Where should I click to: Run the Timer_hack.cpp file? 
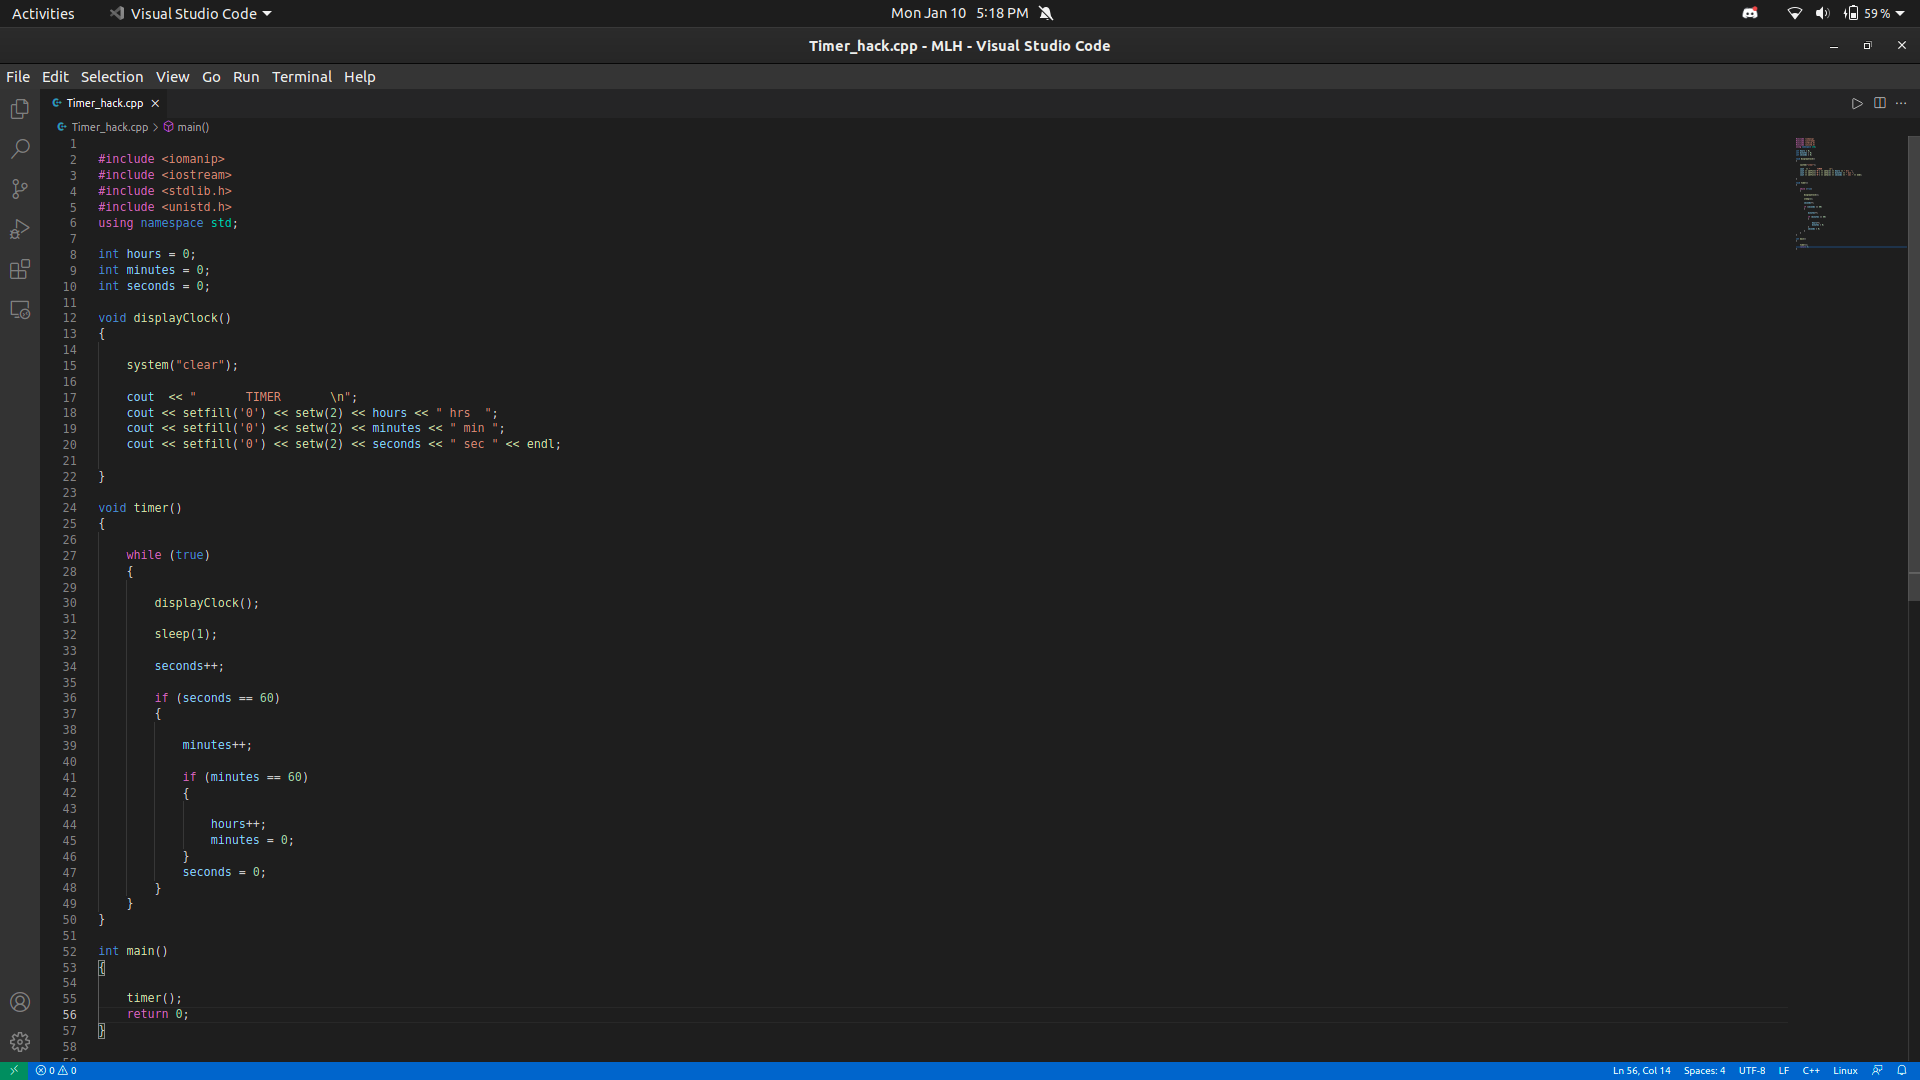(1858, 103)
